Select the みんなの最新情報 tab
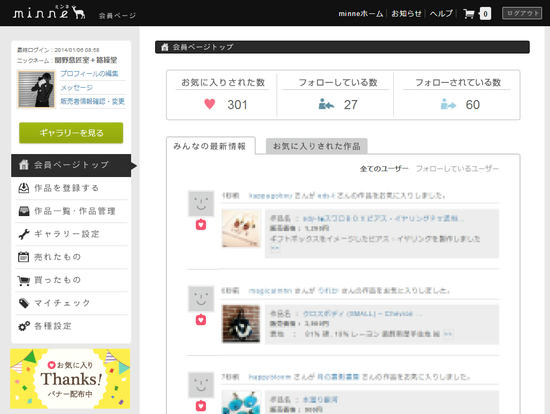The width and height of the screenshot is (550, 414). 210,146
